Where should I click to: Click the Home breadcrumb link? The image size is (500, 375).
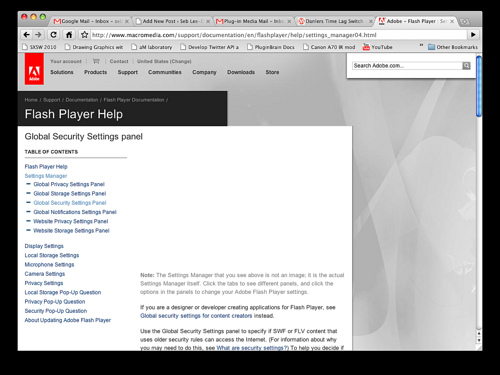pyautogui.click(x=31, y=100)
